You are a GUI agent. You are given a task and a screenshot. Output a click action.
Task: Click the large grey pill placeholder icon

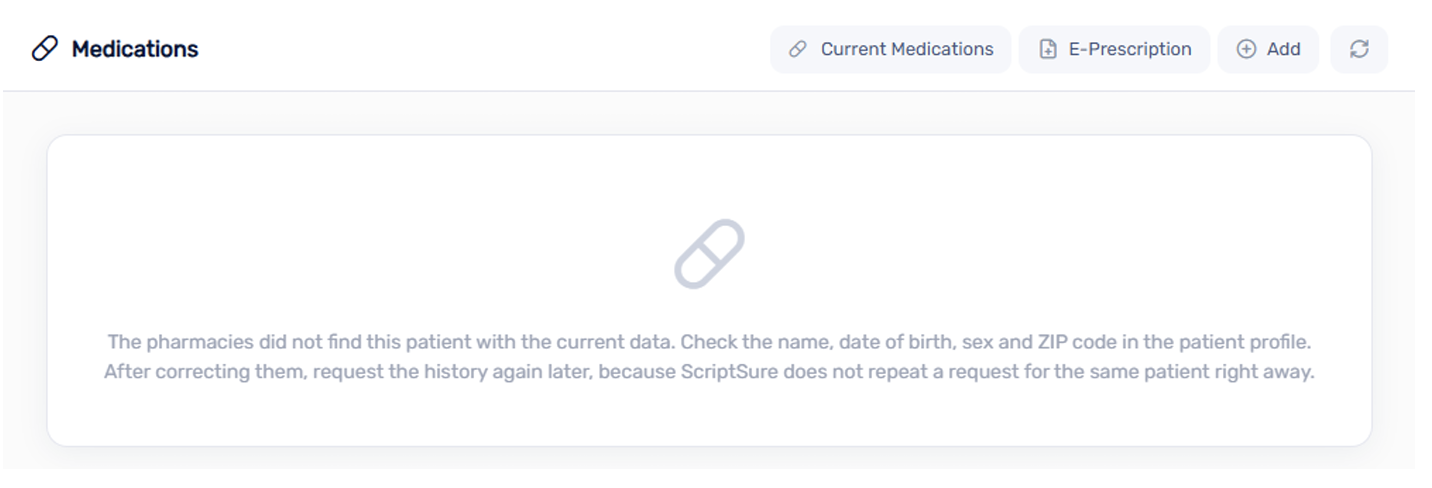(x=709, y=253)
